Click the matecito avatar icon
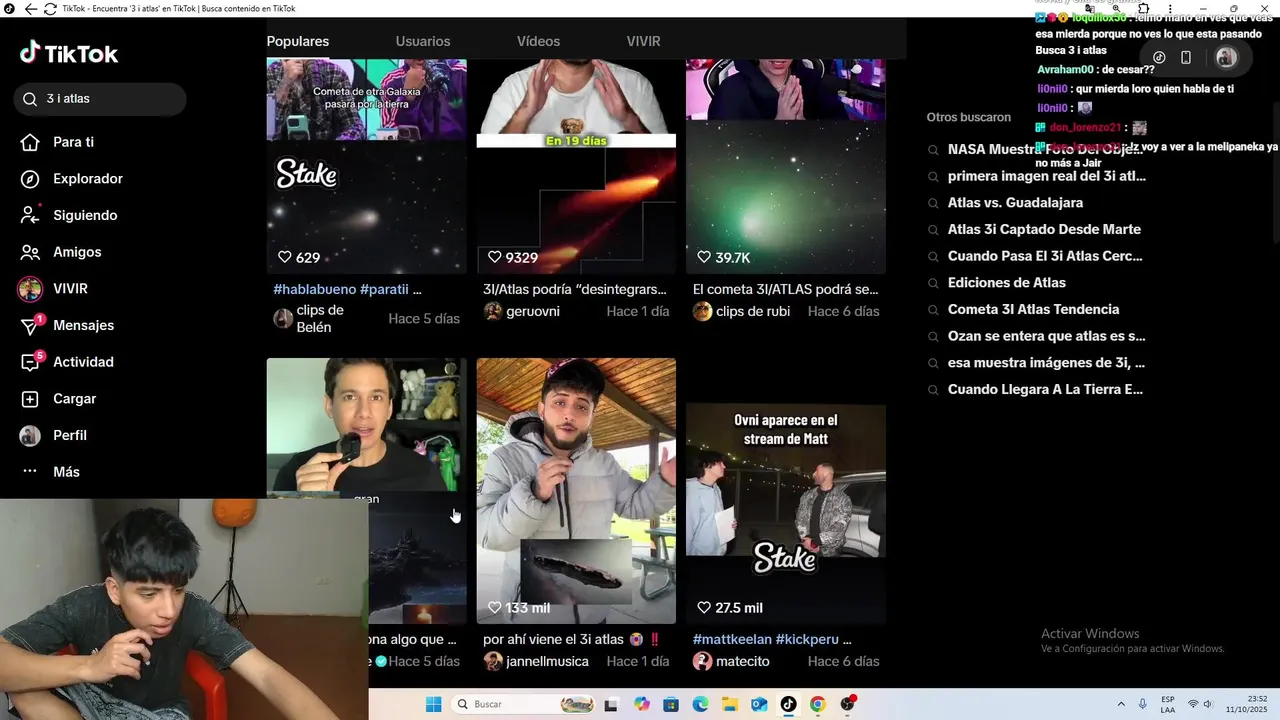1280x720 pixels. click(702, 661)
